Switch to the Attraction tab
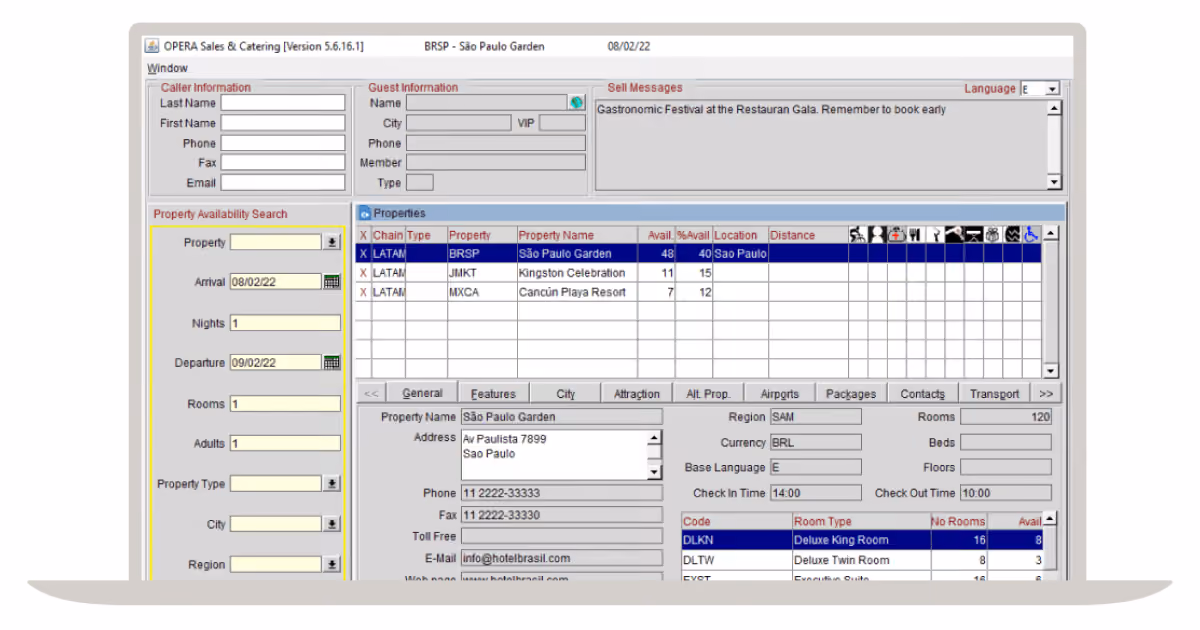This screenshot has height=630, width=1200. [637, 394]
